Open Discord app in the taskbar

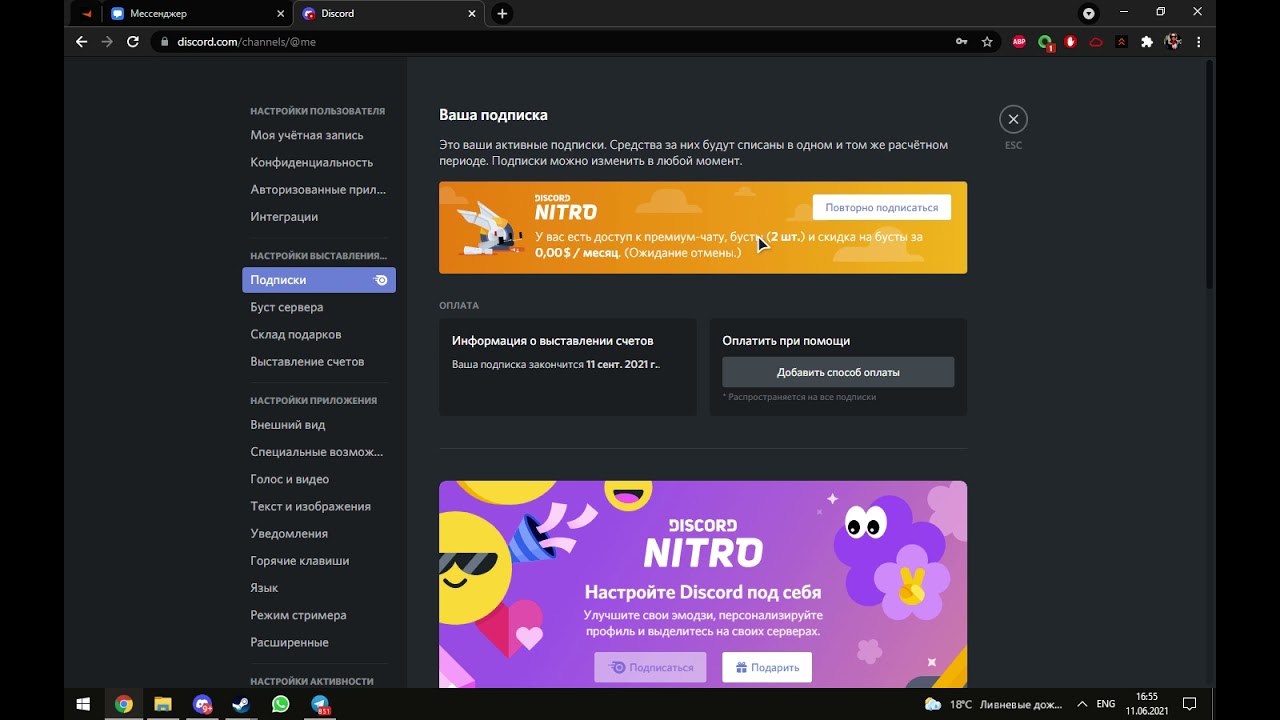pos(203,704)
